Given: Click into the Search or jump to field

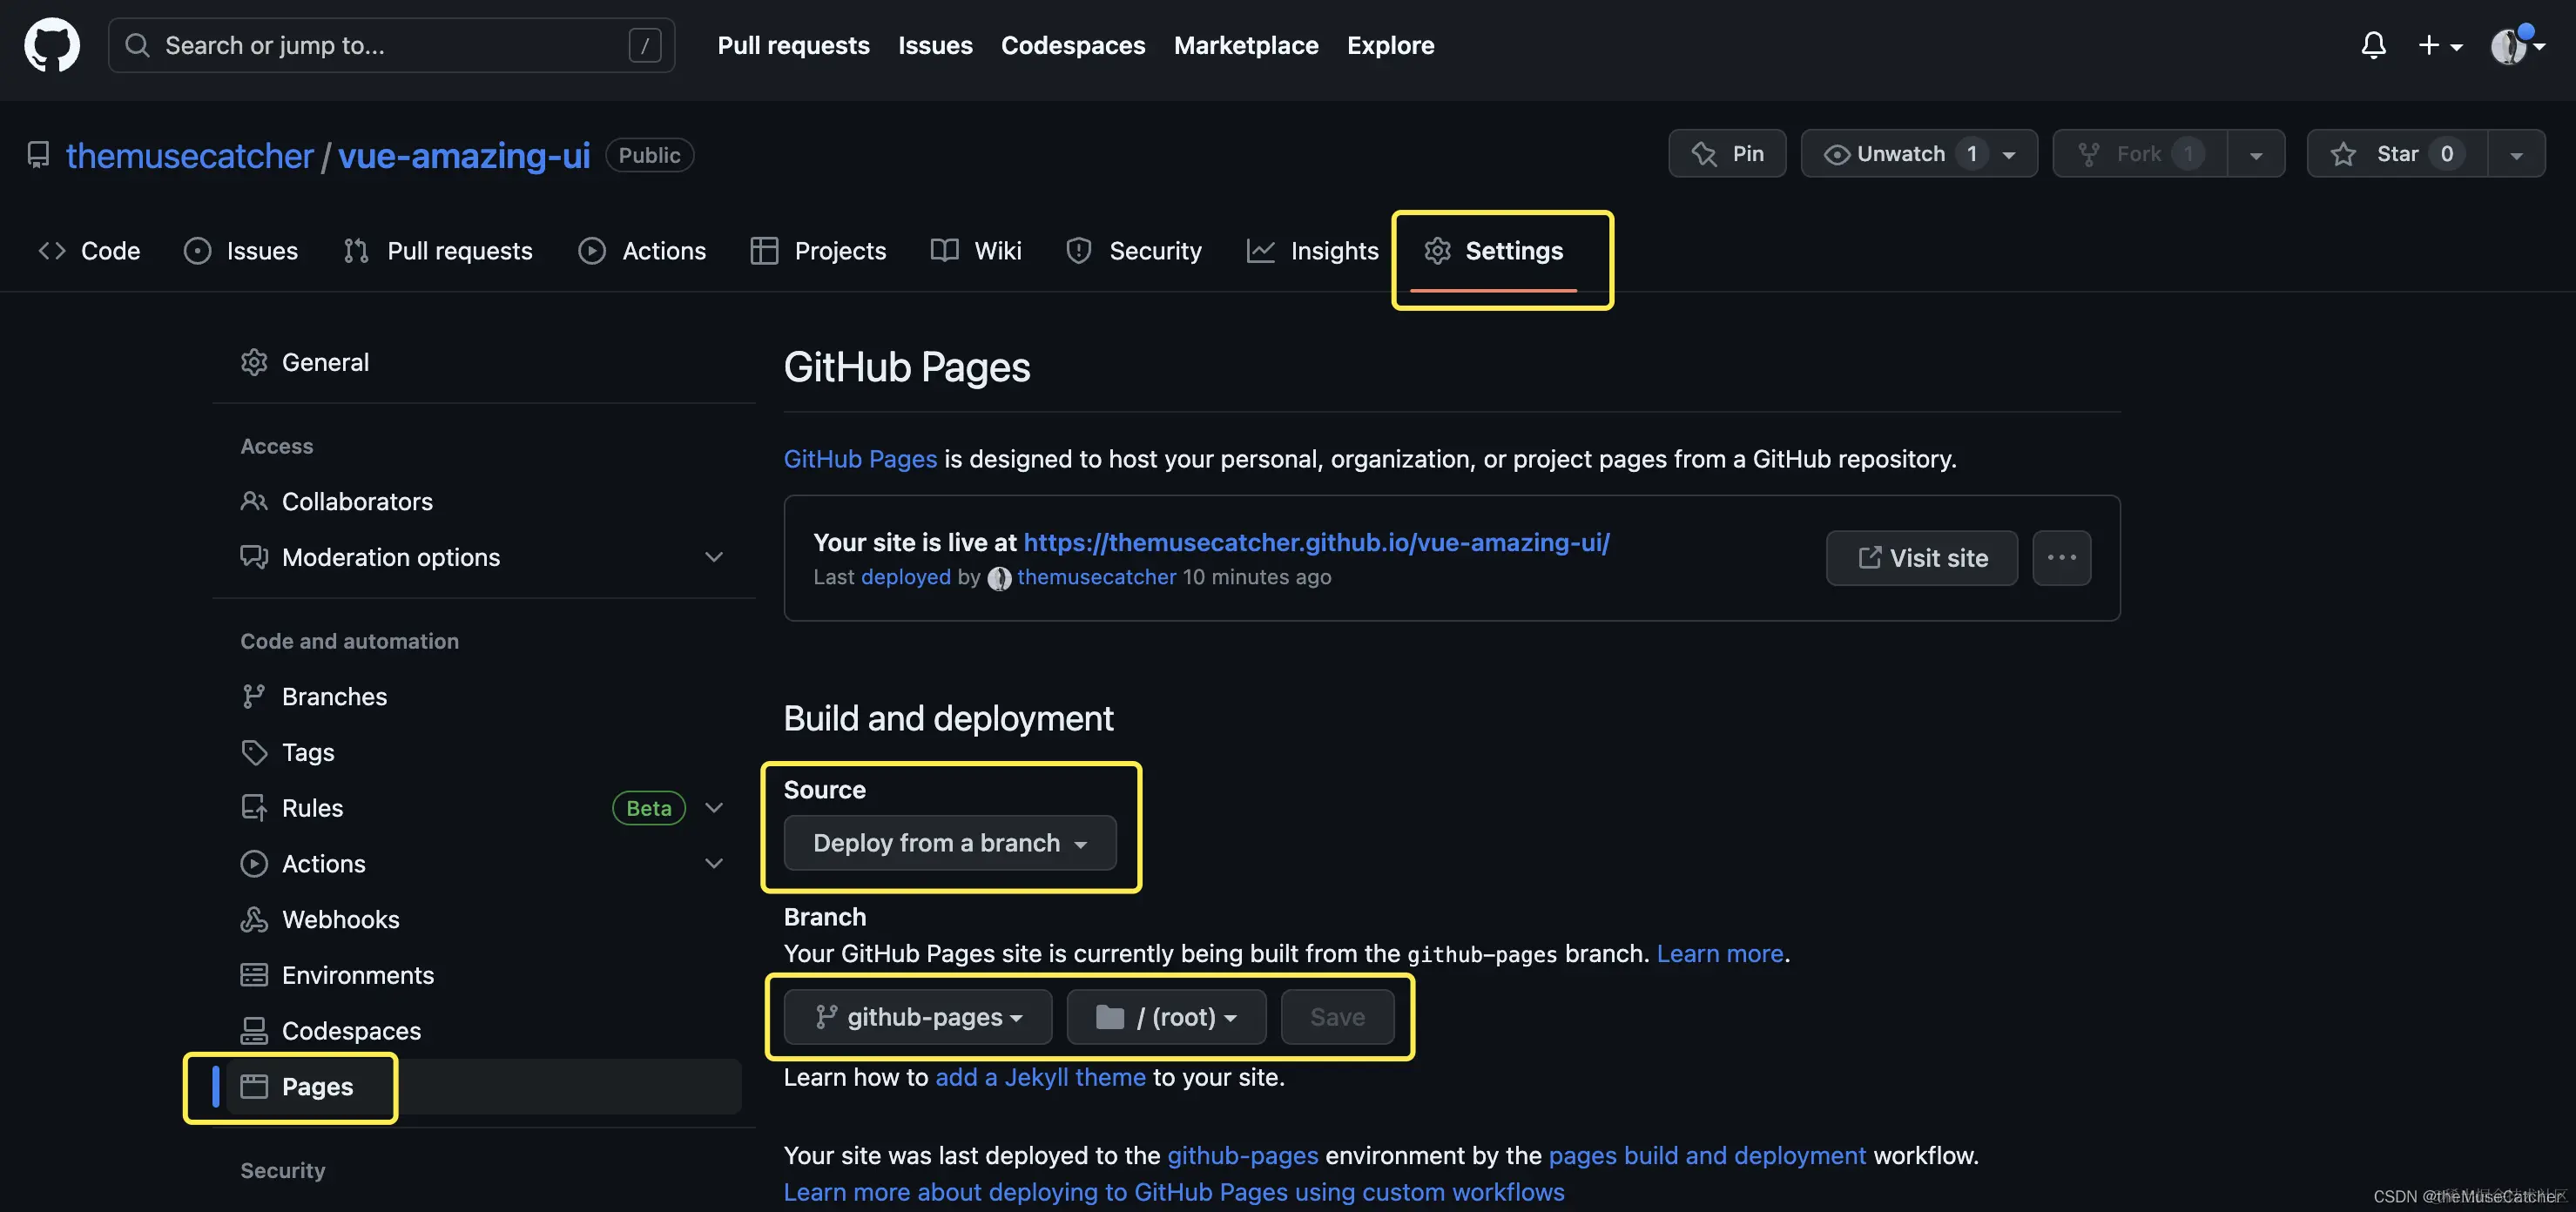Looking at the screenshot, I should [390, 45].
